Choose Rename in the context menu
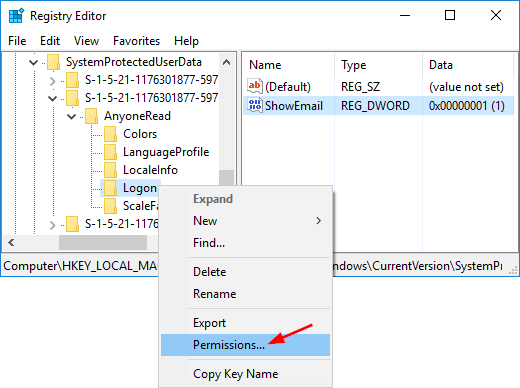Screen dimensions: 520x388 [x=245, y=294]
